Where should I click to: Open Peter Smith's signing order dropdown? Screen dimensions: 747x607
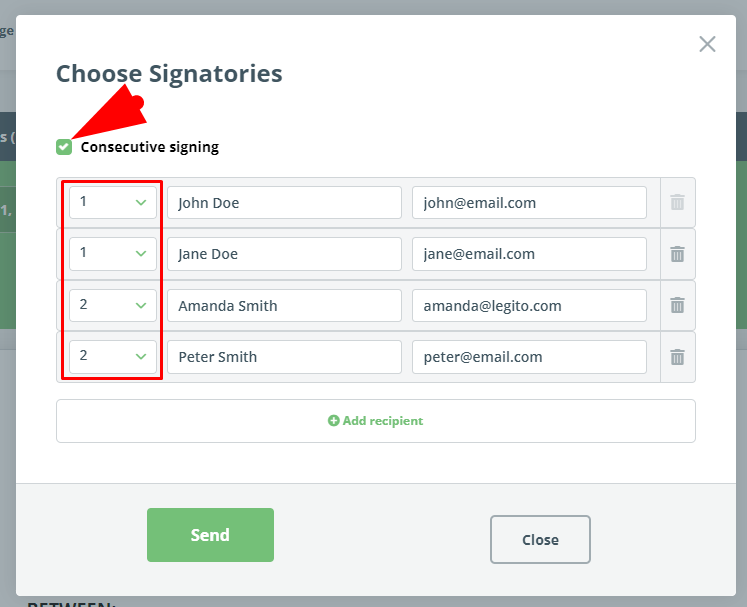click(113, 357)
